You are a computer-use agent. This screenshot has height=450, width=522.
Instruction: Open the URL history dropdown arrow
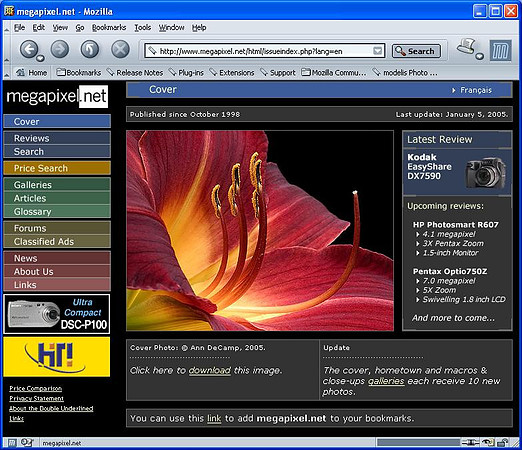coord(377,51)
